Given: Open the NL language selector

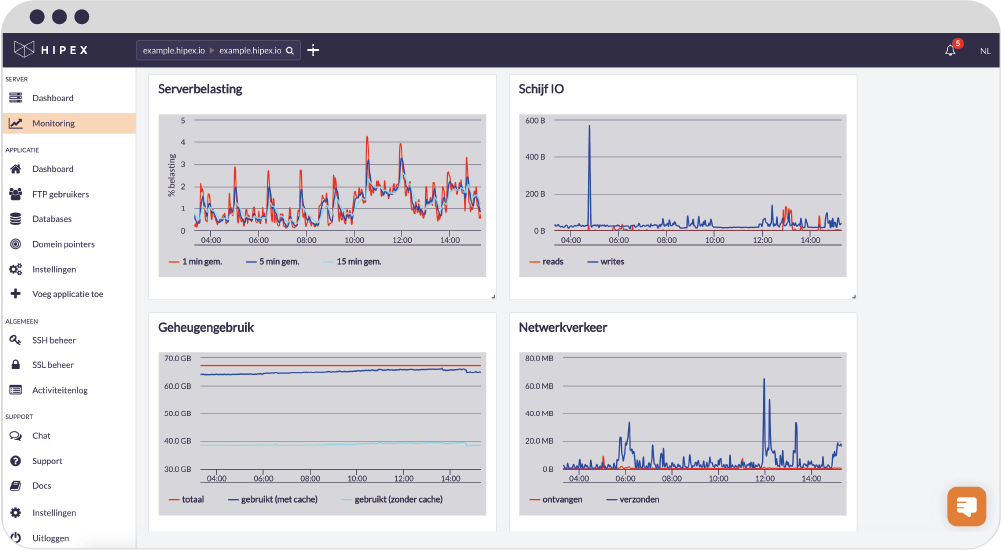Looking at the screenshot, I should [x=985, y=50].
